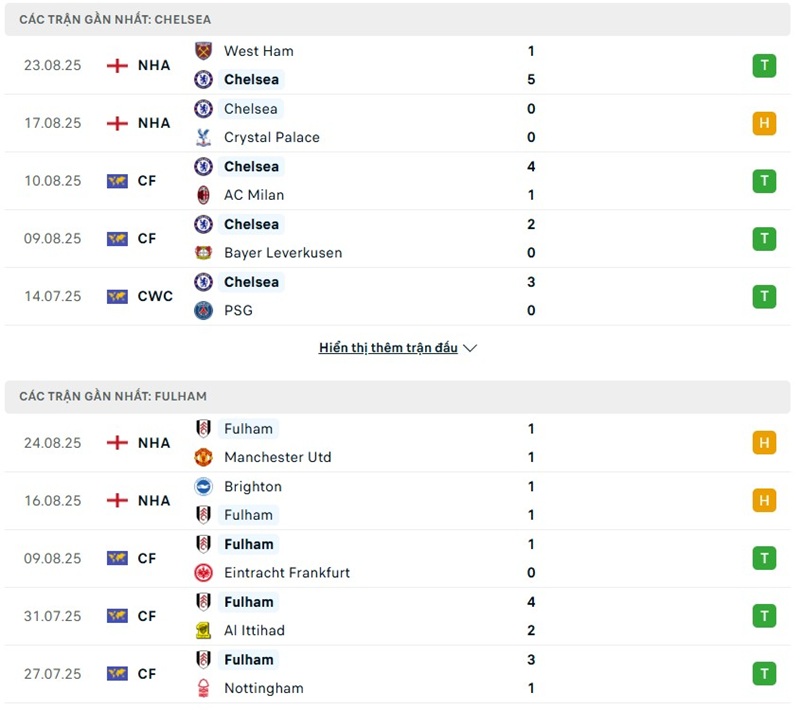Click the Crystal Palace club crest

204,137
